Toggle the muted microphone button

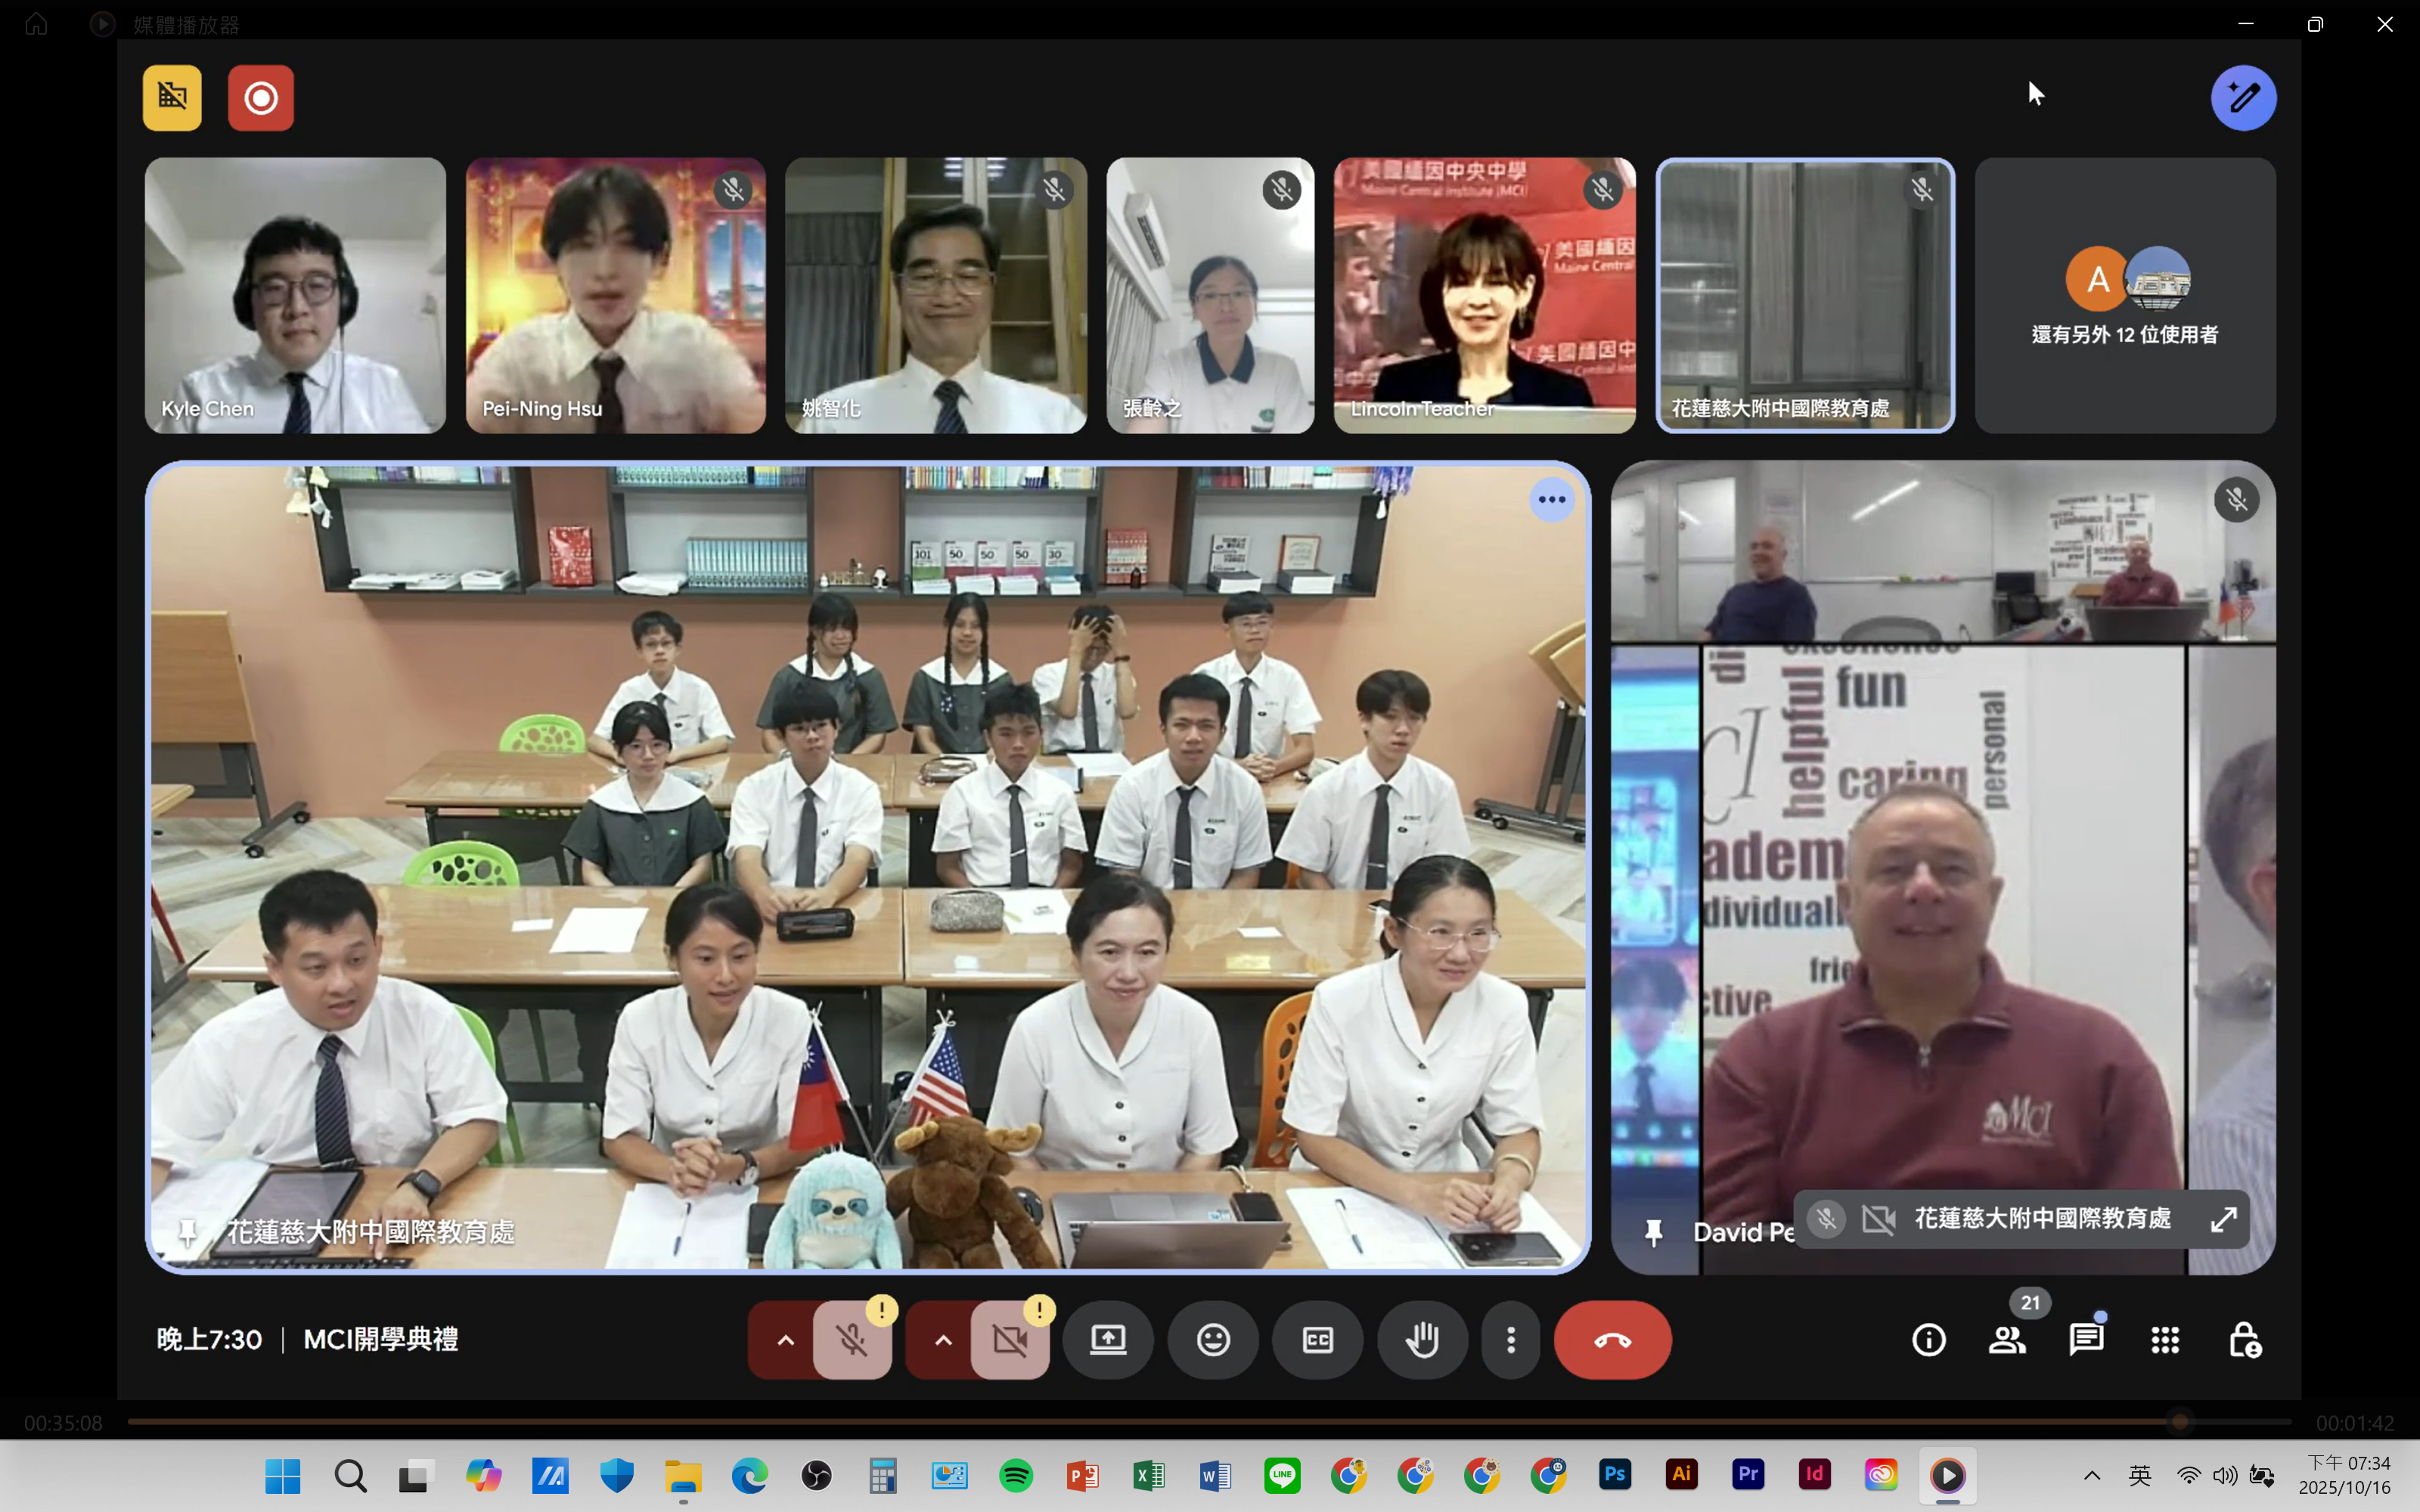[852, 1340]
